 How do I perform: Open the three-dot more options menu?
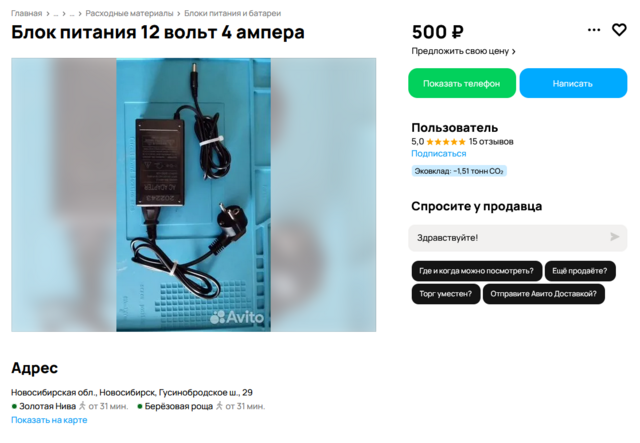(593, 30)
